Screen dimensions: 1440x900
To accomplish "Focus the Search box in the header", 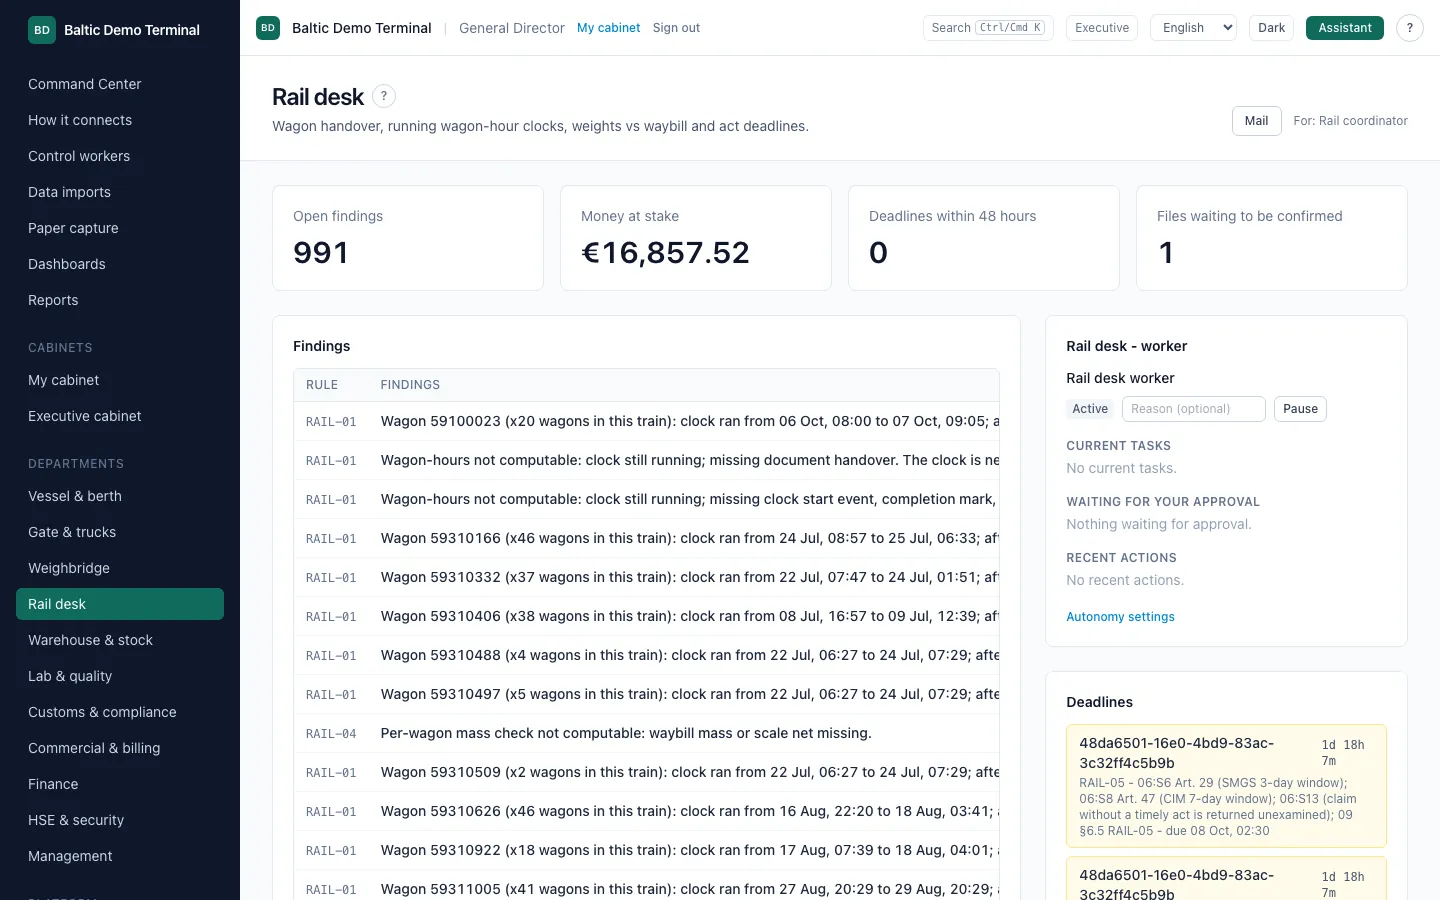I will point(988,28).
